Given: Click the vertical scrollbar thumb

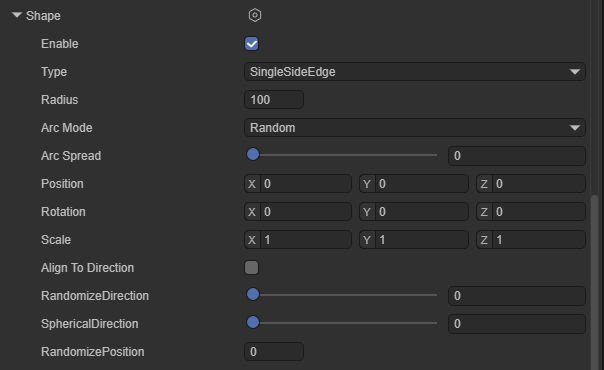Looking at the screenshot, I should click(x=594, y=283).
